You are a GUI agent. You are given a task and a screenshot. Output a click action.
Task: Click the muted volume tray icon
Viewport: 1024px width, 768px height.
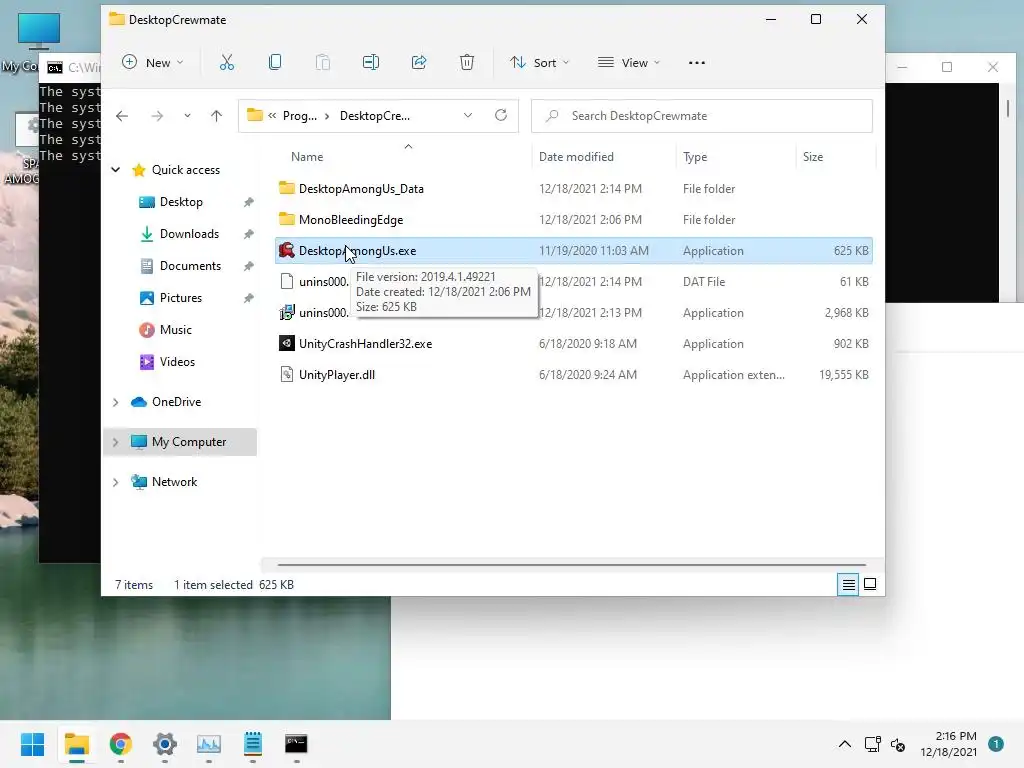[x=899, y=744]
